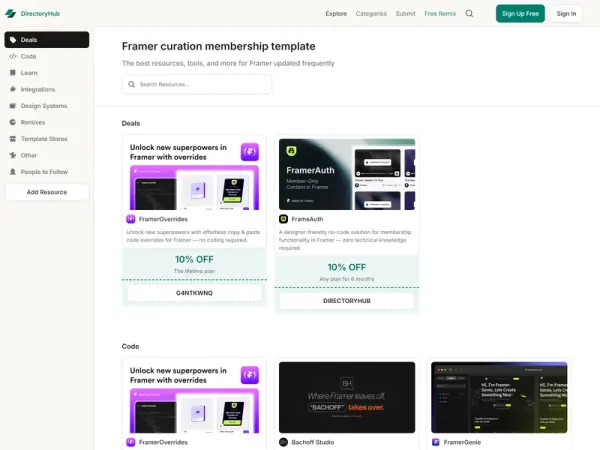Open the Submit menu item
This screenshot has height=450, width=600.
pyautogui.click(x=406, y=14)
